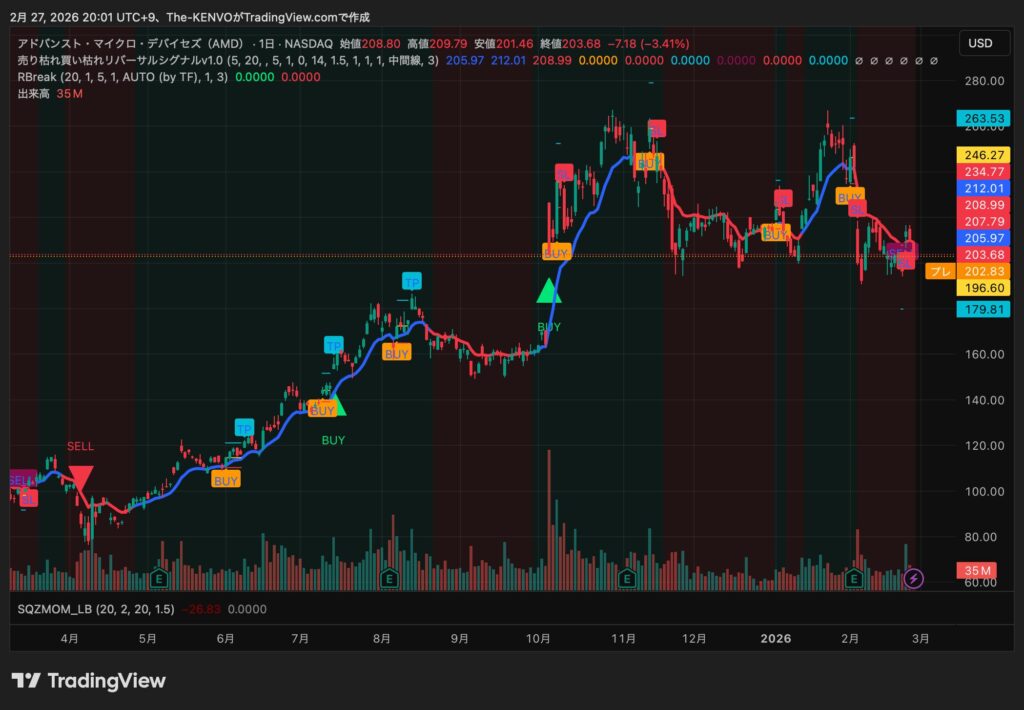Click the purple lightning bolt icon
This screenshot has width=1024, height=710.
913,578
